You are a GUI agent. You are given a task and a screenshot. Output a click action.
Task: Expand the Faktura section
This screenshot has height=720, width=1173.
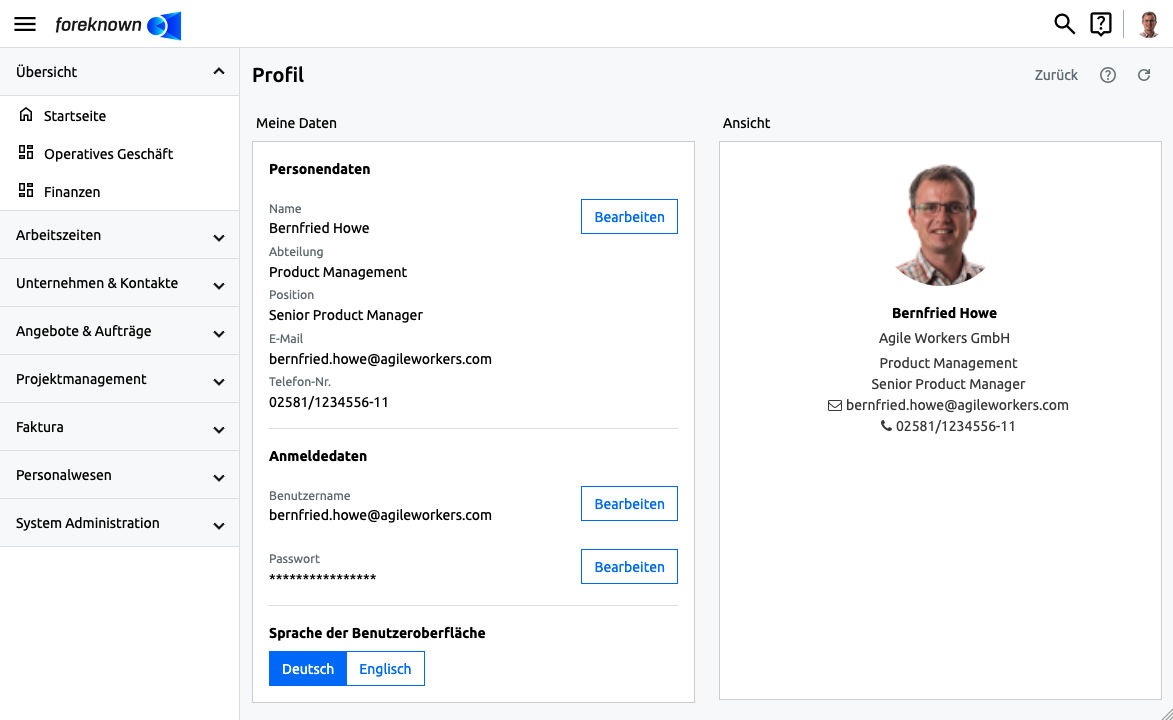(x=120, y=427)
